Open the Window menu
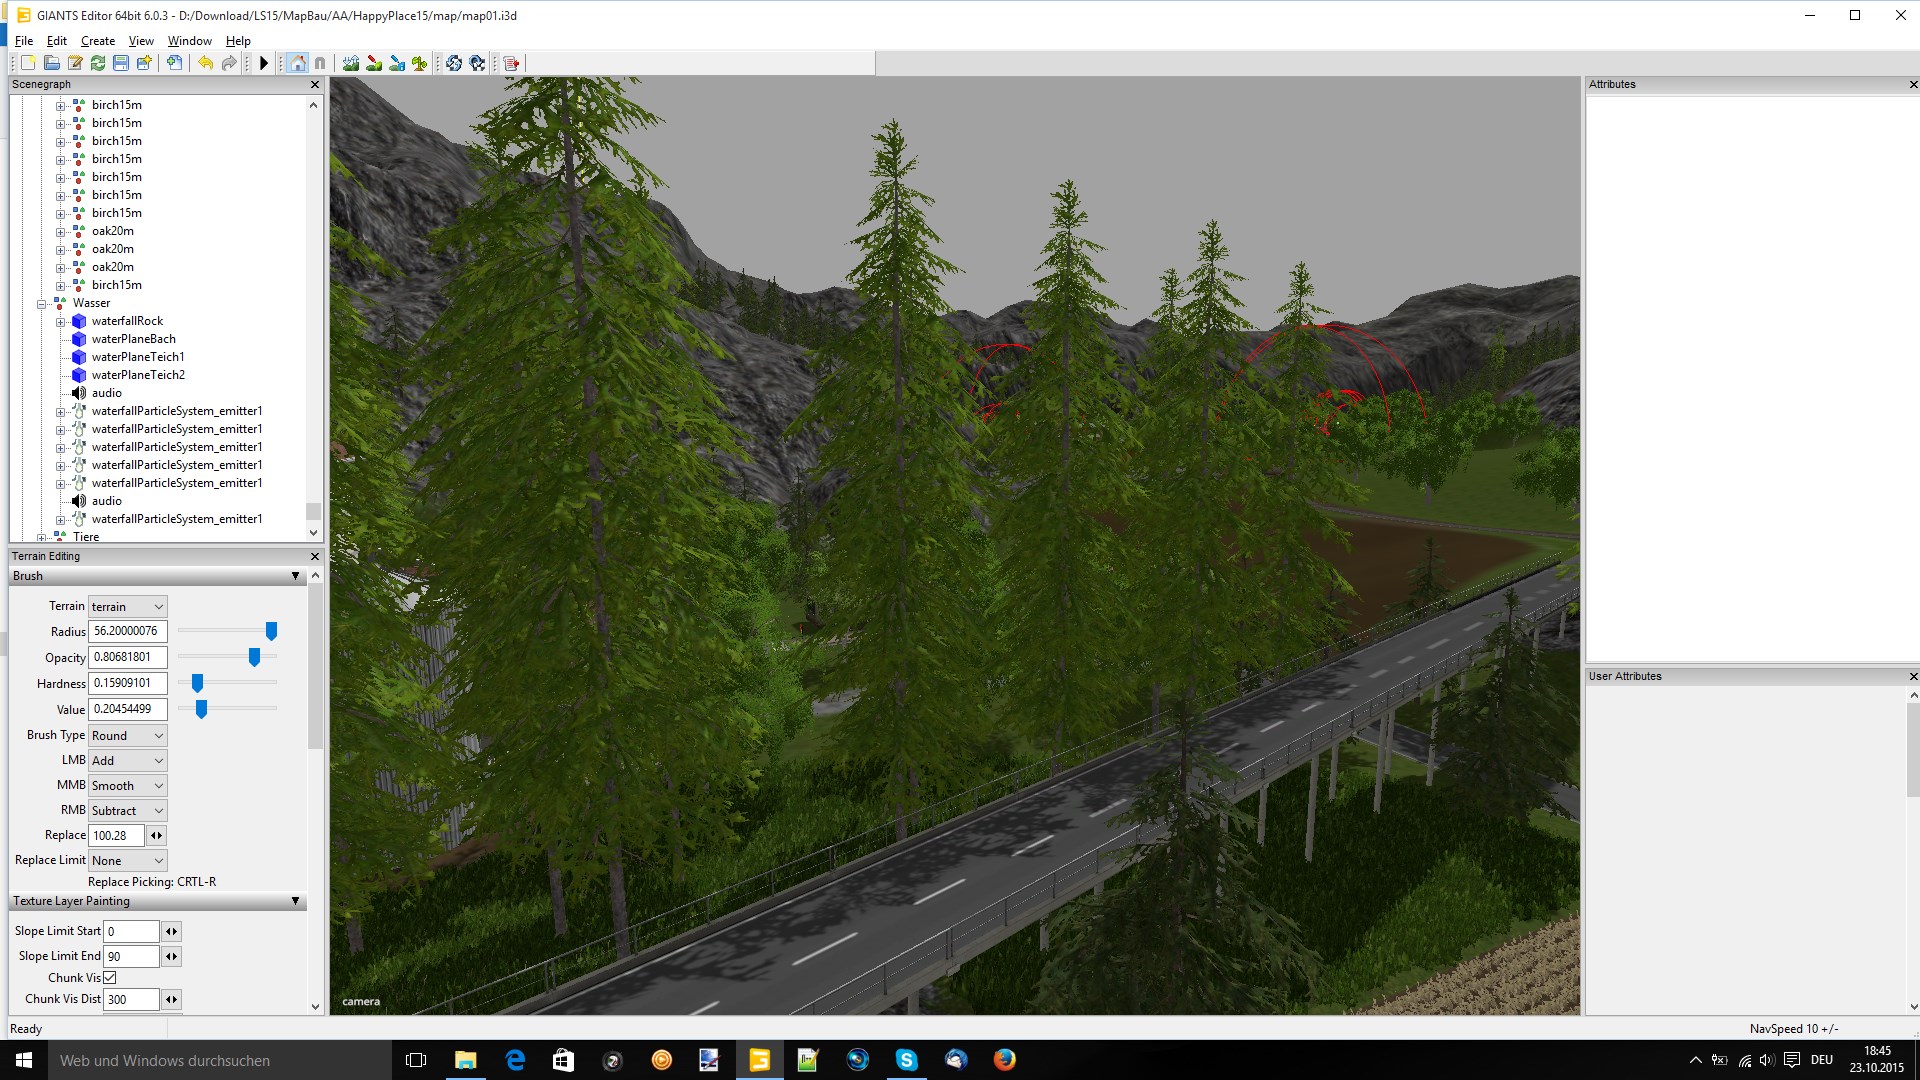Image resolution: width=1920 pixels, height=1080 pixels. click(189, 41)
